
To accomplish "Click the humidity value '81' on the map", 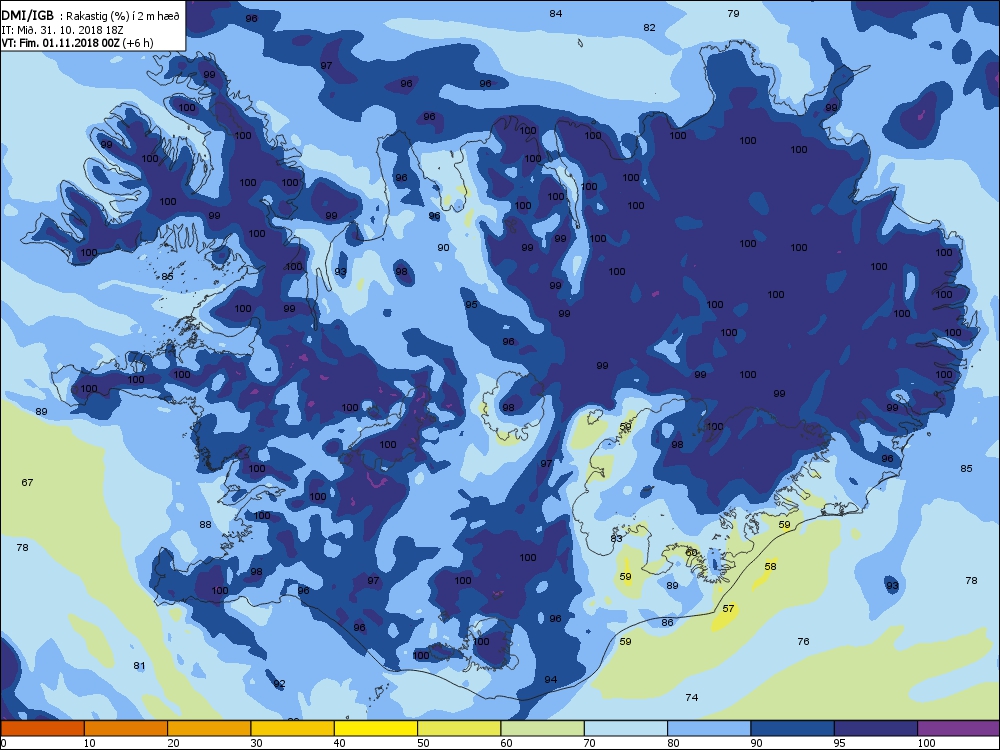I will [x=139, y=666].
